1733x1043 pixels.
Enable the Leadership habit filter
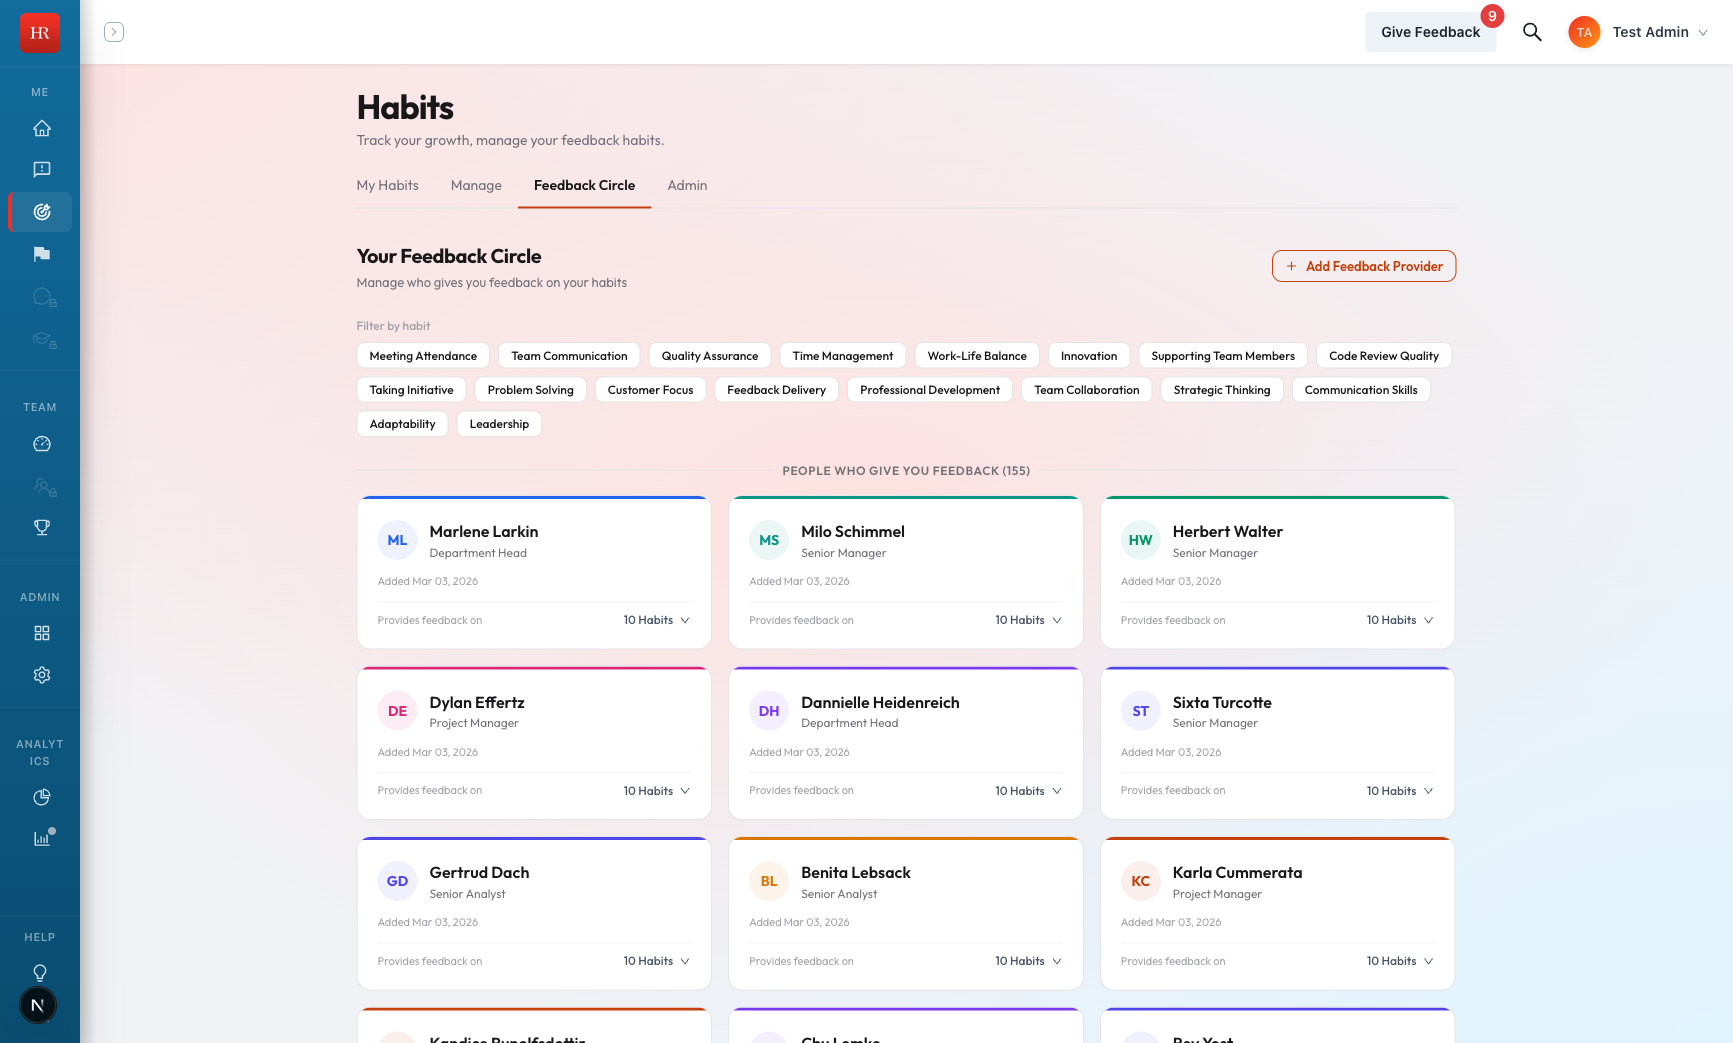pos(498,424)
